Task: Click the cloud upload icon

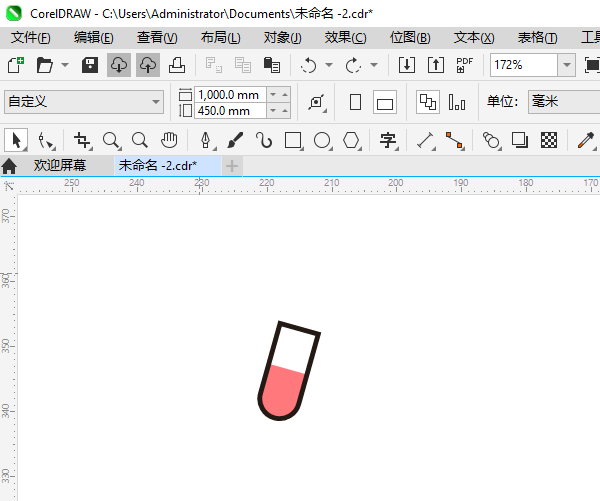Action: pyautogui.click(x=148, y=65)
